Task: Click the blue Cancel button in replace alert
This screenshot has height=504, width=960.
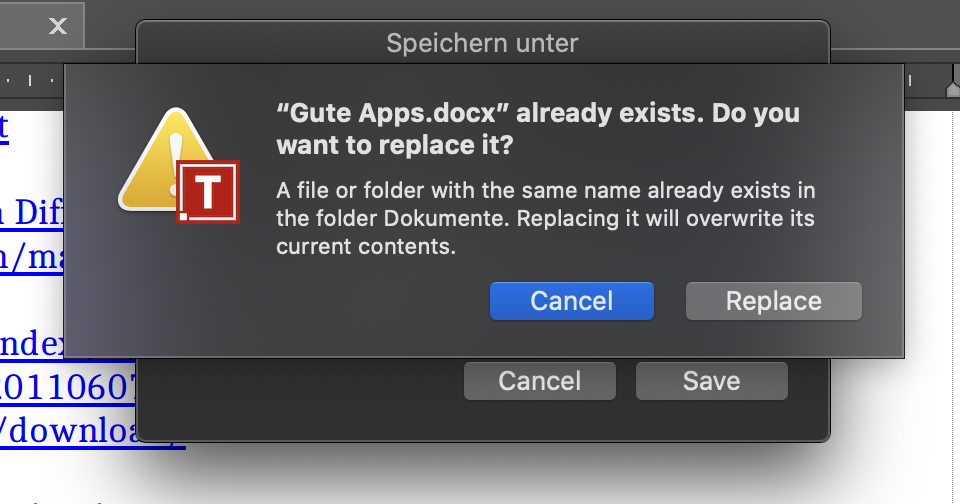Action: coord(571,301)
